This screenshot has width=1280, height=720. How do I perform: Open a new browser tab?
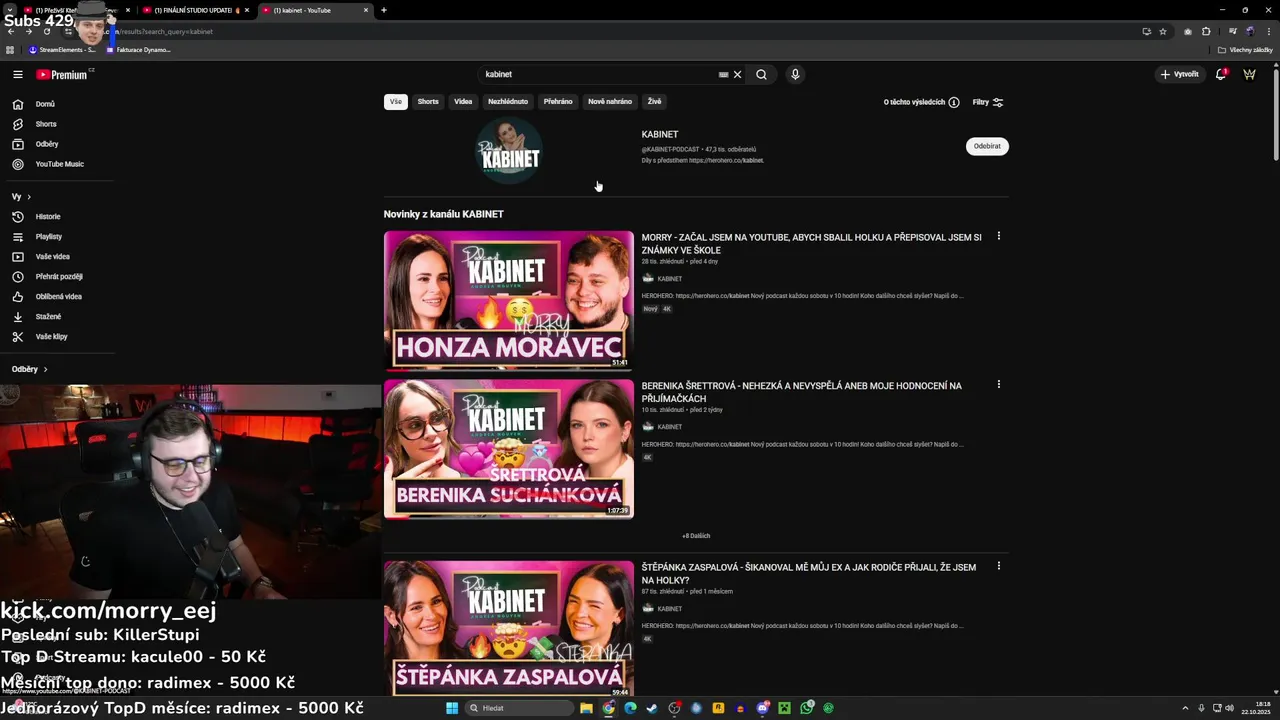[x=384, y=10]
